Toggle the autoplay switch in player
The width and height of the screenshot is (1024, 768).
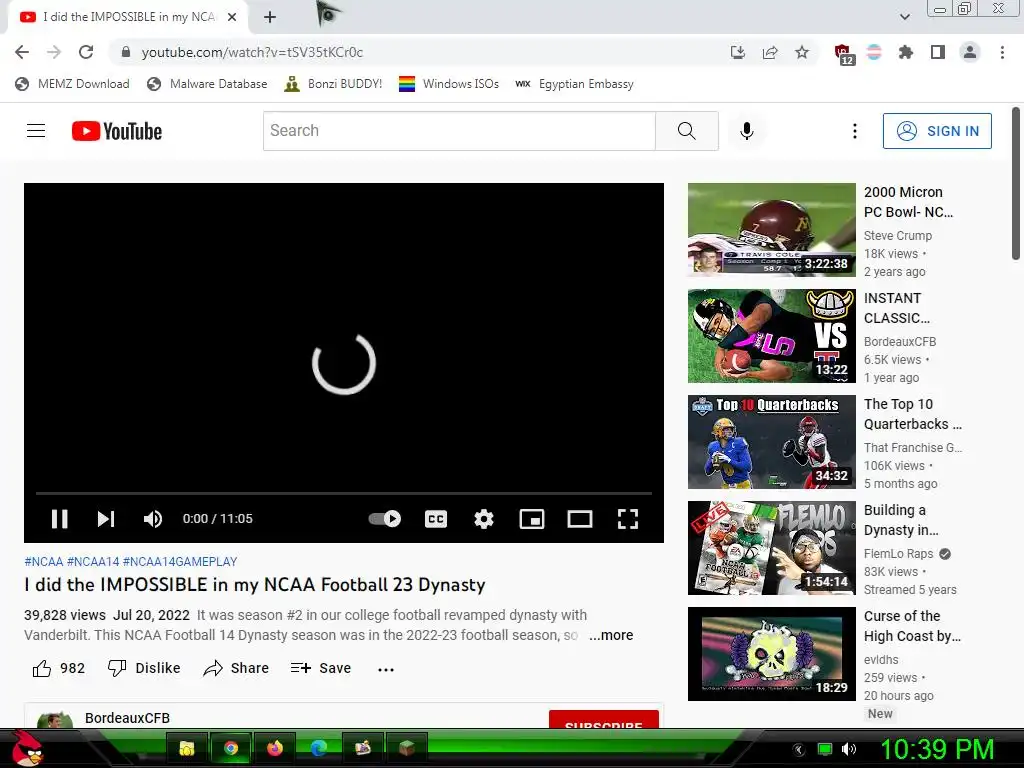coord(385,519)
